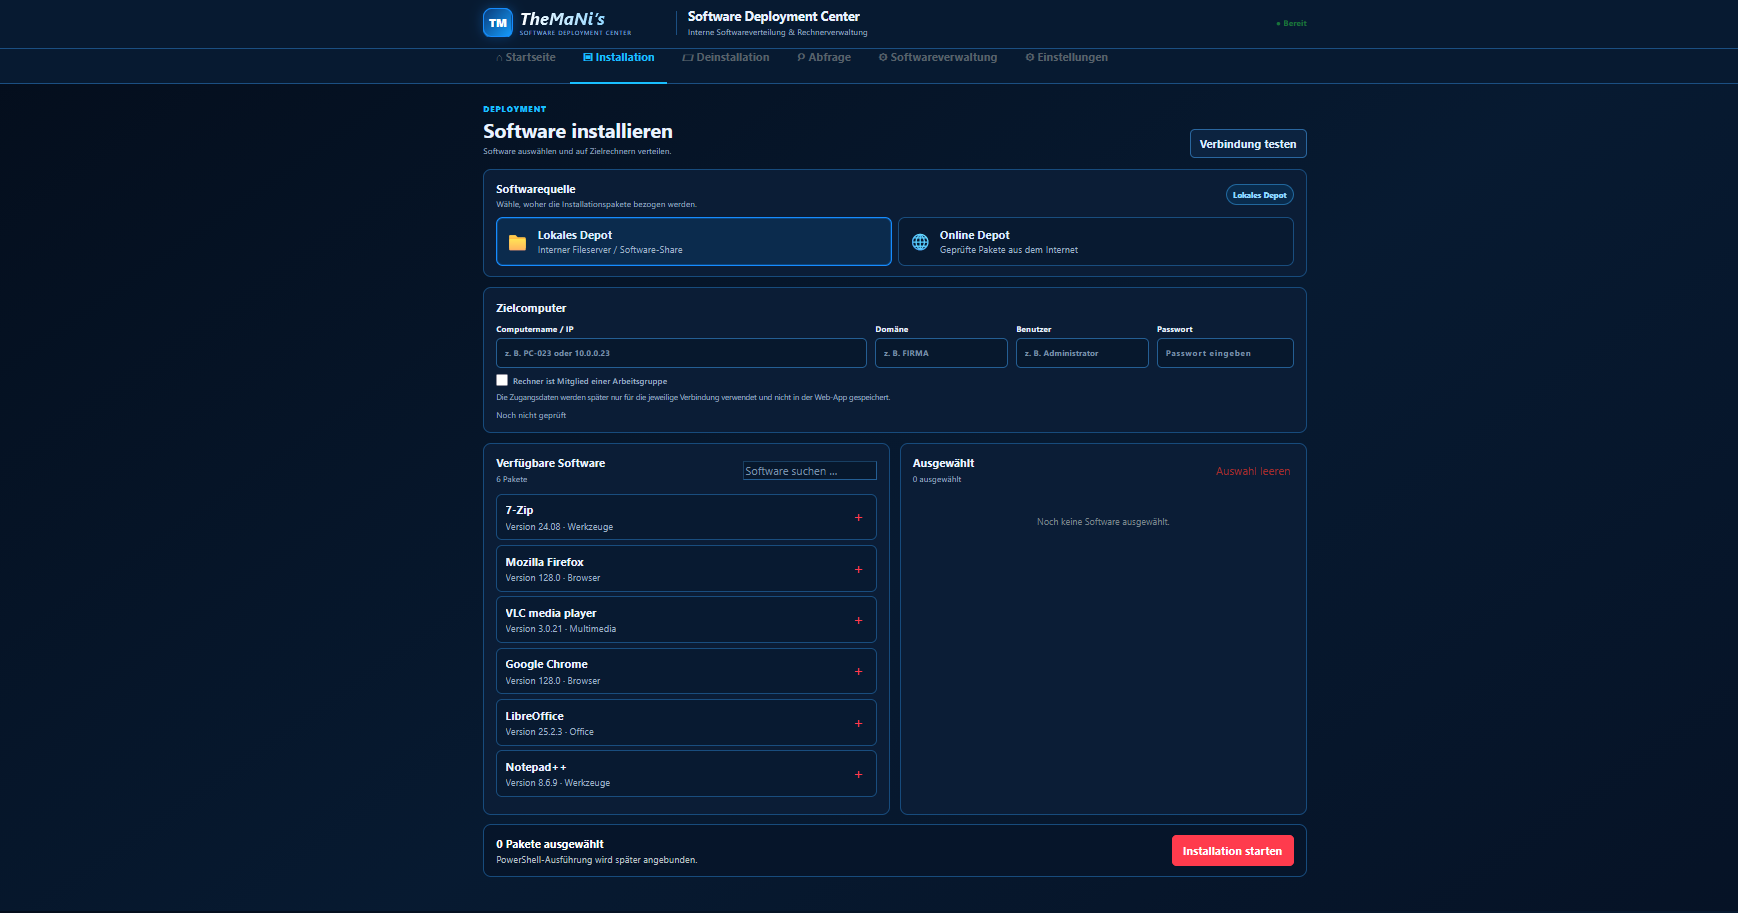
Task: Click the 'Software suchen' search box
Action: 810,471
